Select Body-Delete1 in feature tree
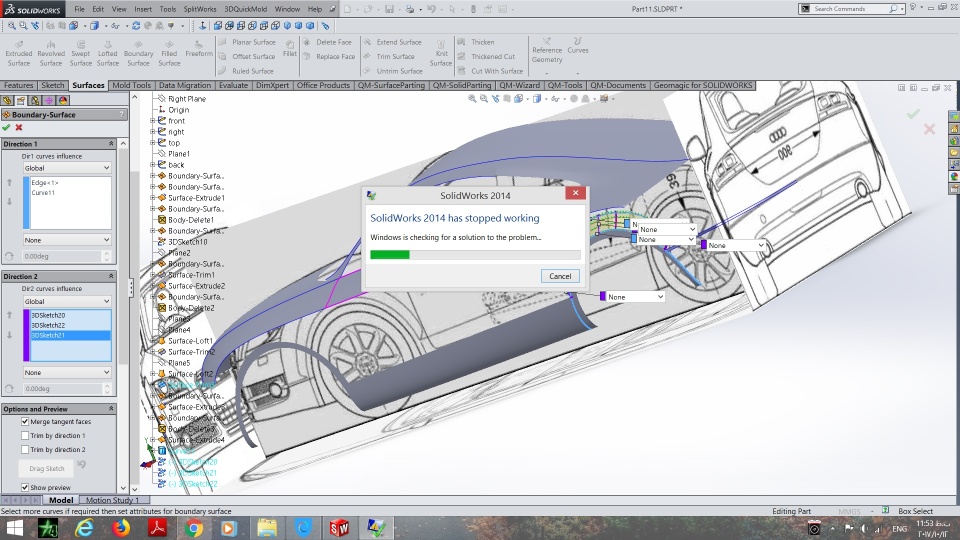960x540 pixels. [190, 220]
